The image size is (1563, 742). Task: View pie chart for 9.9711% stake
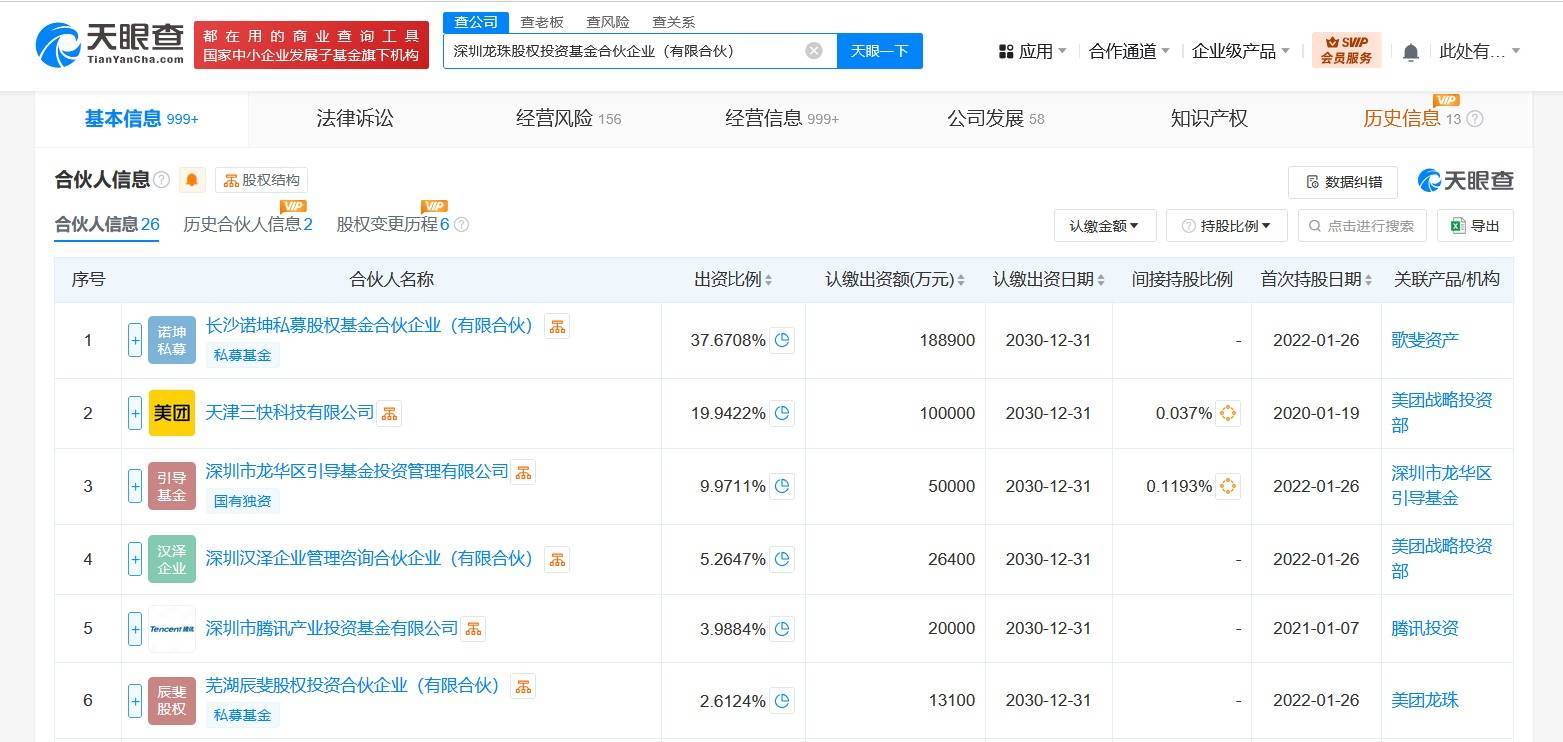pyautogui.click(x=783, y=486)
